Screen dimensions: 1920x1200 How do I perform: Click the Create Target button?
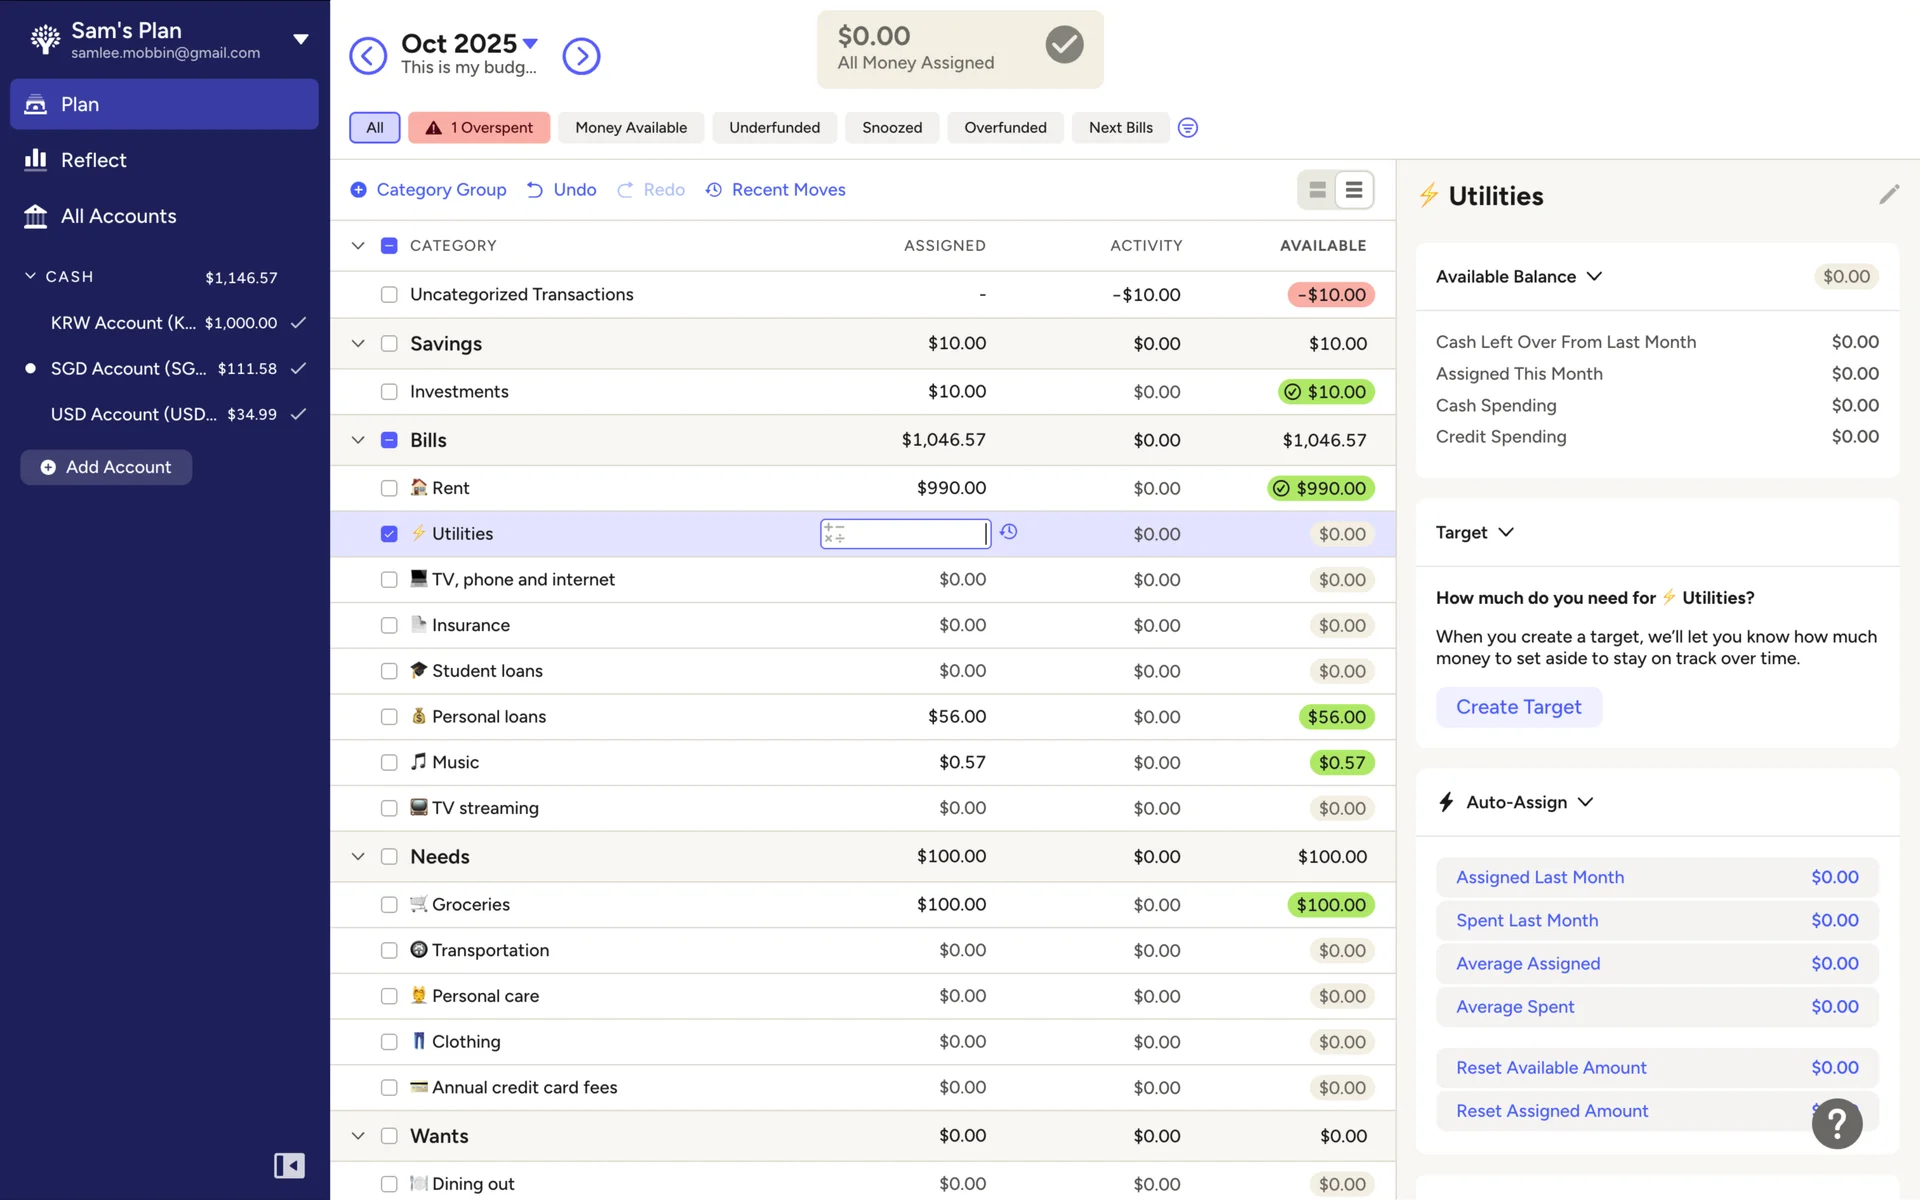(1518, 707)
